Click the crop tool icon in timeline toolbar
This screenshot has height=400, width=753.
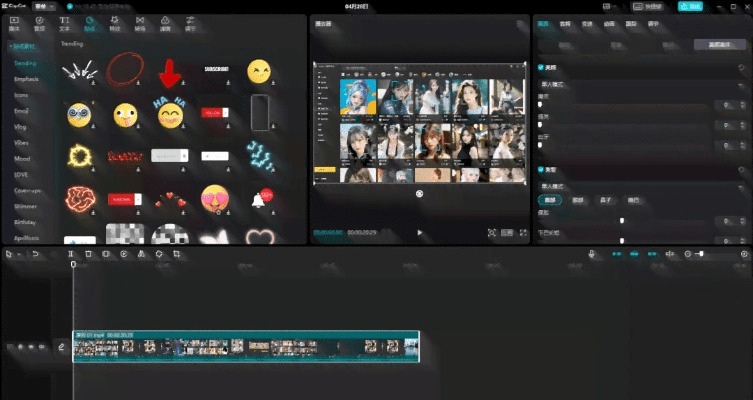pyautogui.click(x=175, y=254)
